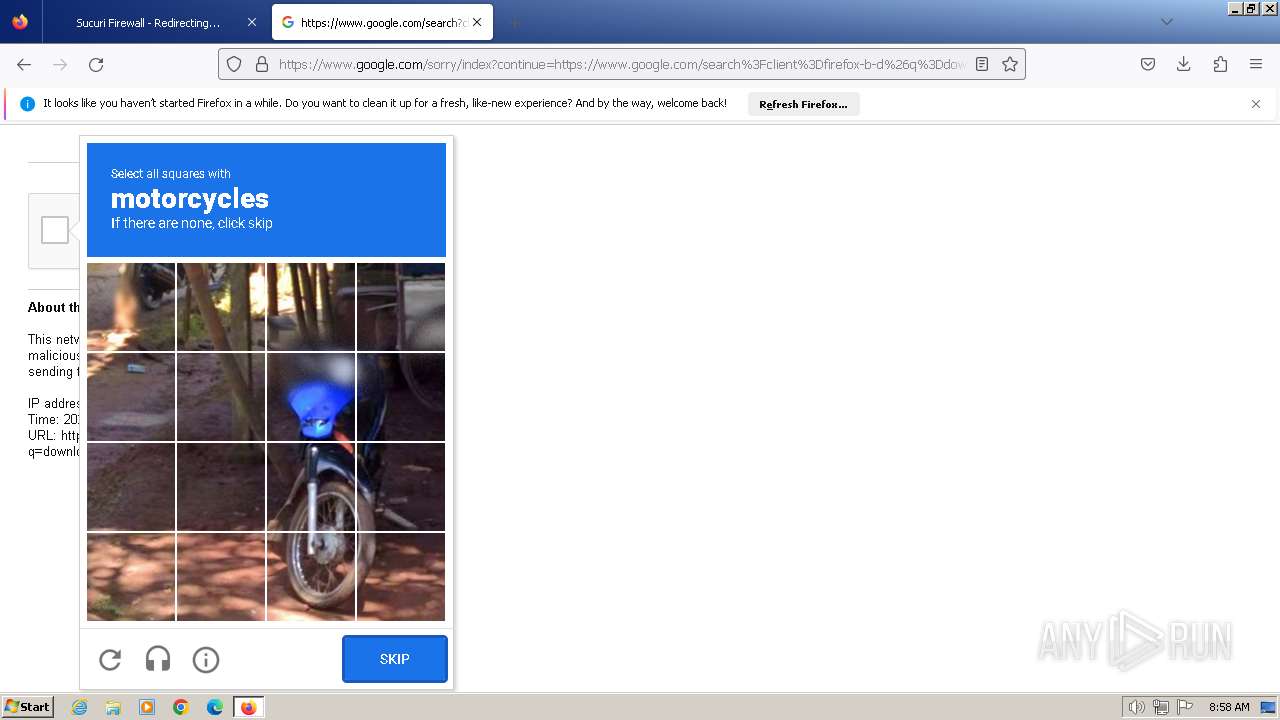Open the Action Center flag icon
The image size is (1280, 720).
pyautogui.click(x=1186, y=707)
